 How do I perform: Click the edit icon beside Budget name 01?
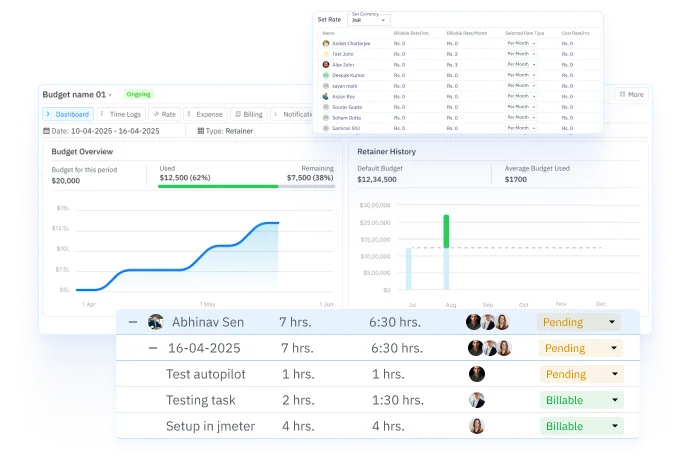pos(111,95)
